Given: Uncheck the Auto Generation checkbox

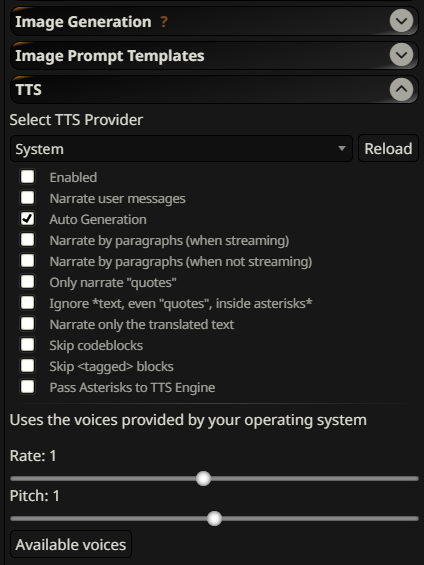Looking at the screenshot, I should (28, 219).
